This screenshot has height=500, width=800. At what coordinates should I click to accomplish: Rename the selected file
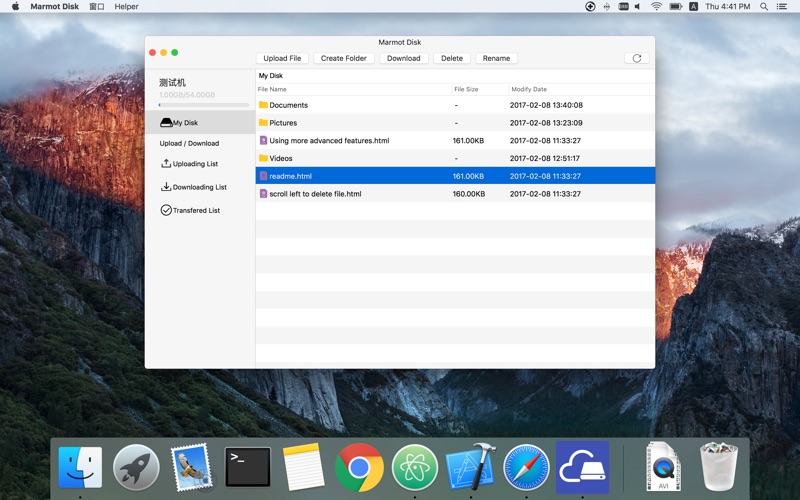(496, 58)
